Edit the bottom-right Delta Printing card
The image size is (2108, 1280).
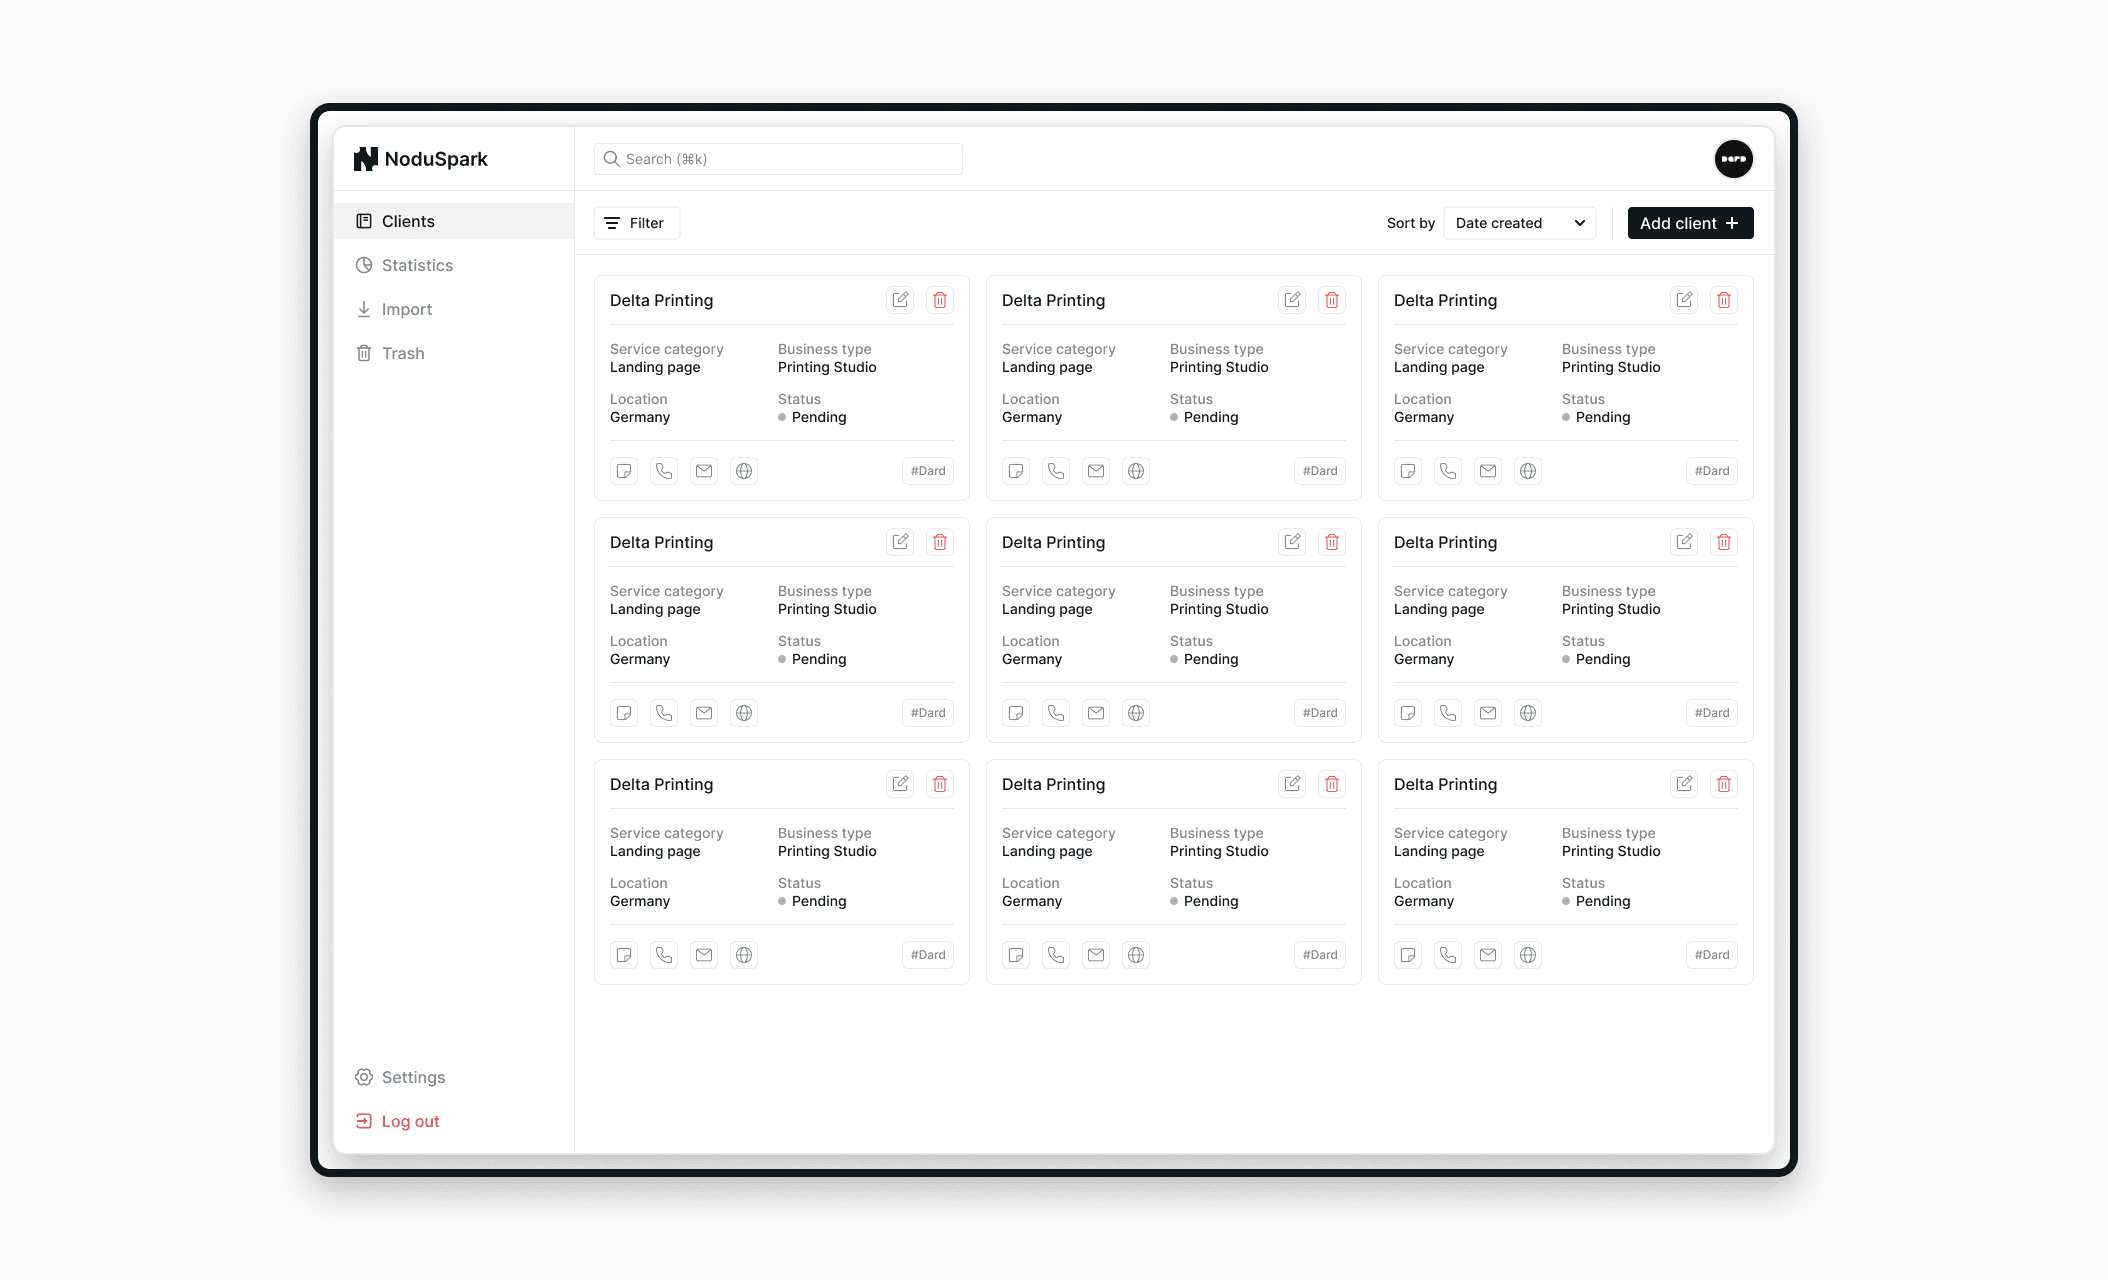point(1684,784)
